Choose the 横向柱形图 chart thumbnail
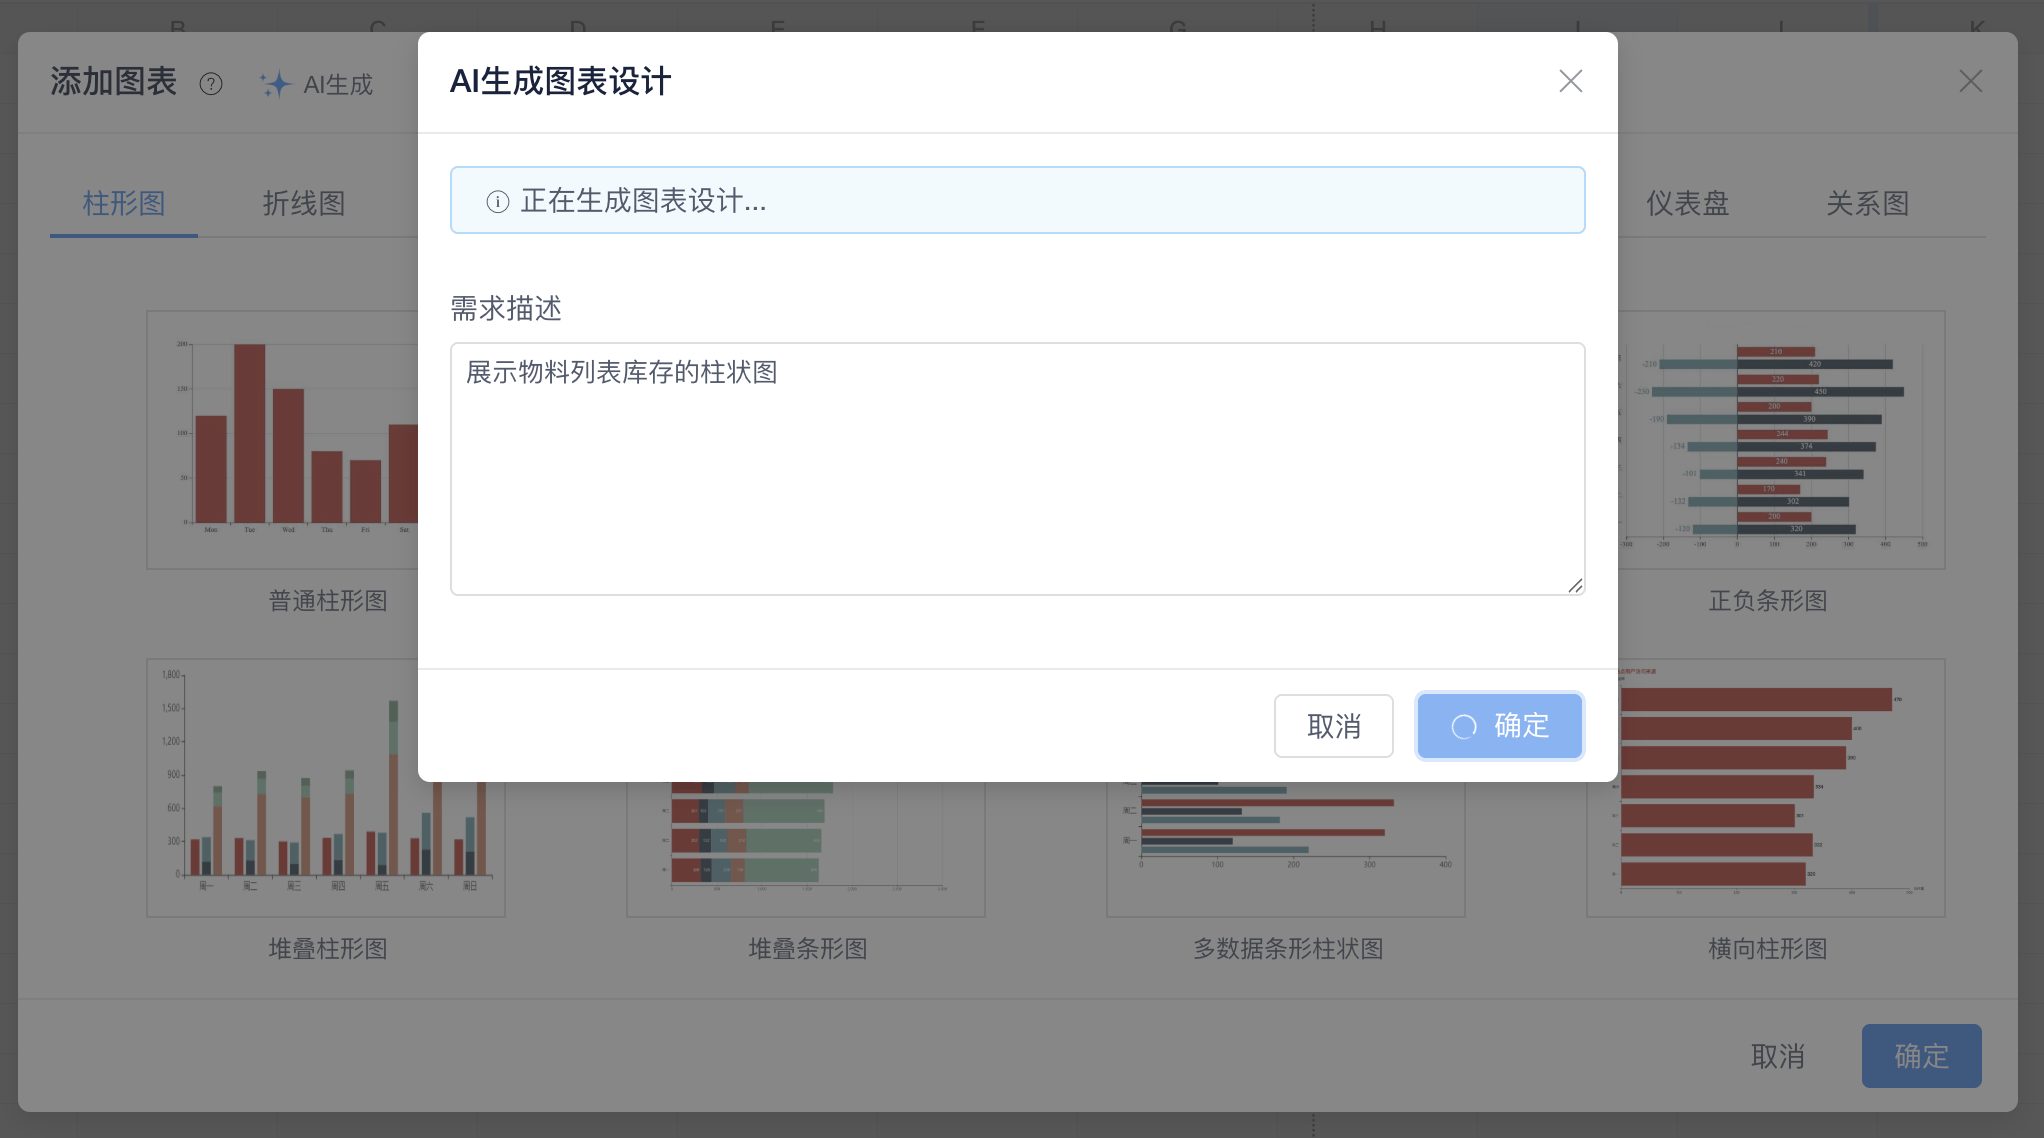The image size is (2044, 1138). point(1766,800)
